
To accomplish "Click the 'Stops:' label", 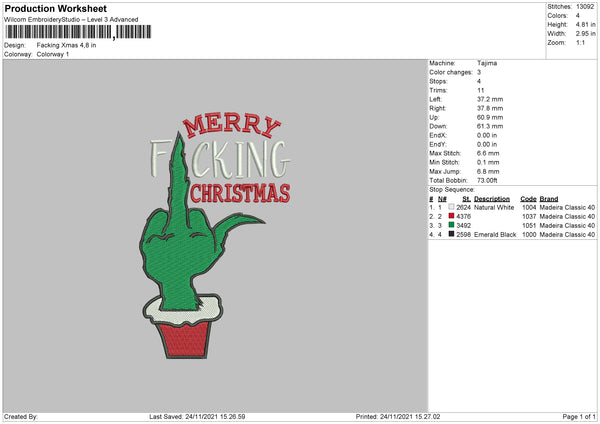I will (438, 82).
